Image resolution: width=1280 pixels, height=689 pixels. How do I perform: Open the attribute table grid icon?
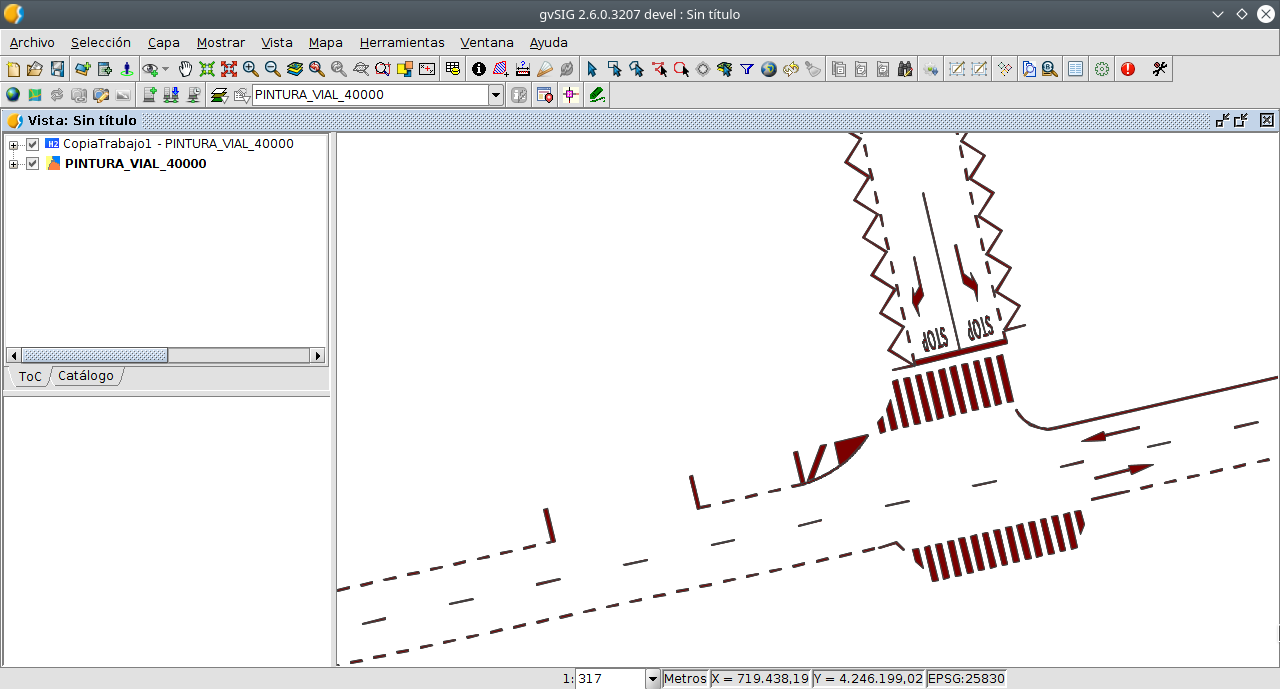pos(453,69)
